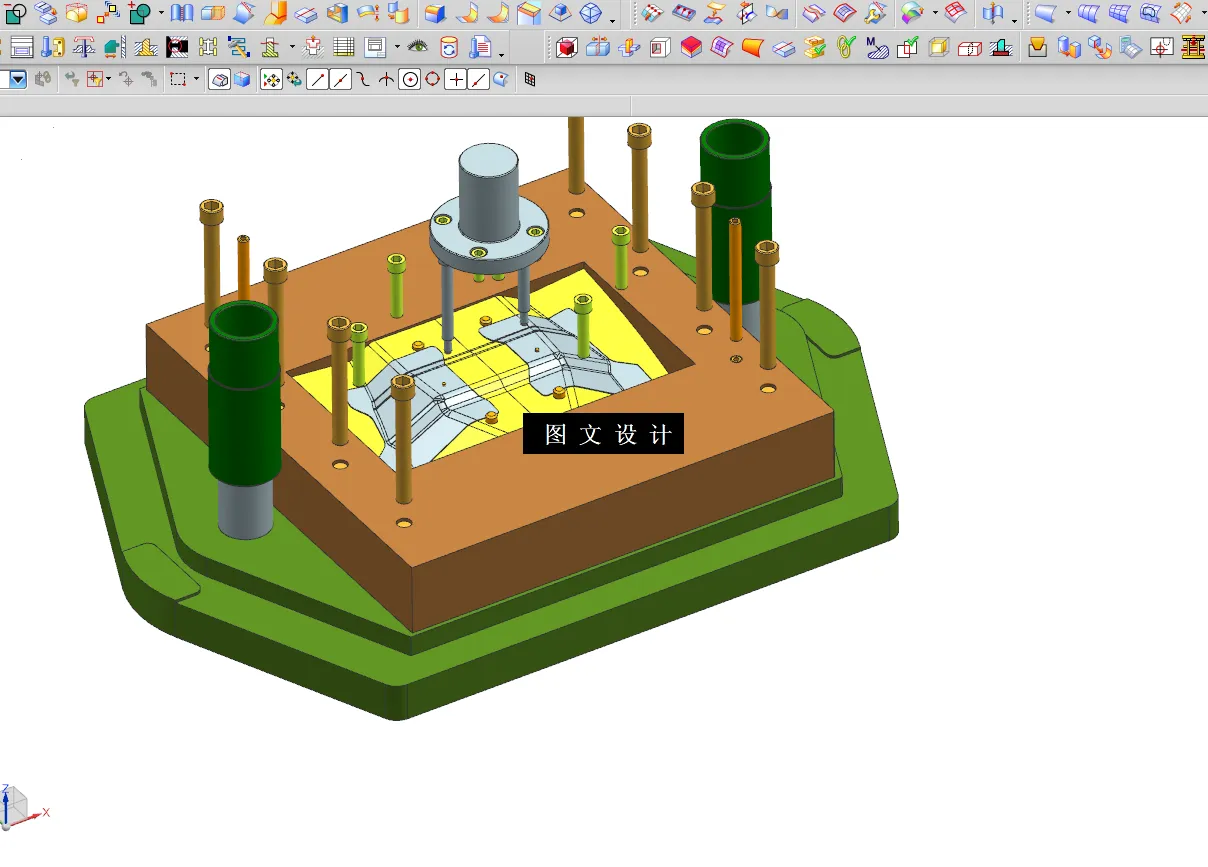The height and width of the screenshot is (867, 1208).
Task: Click the rainbow colored surface icon
Action: click(911, 13)
